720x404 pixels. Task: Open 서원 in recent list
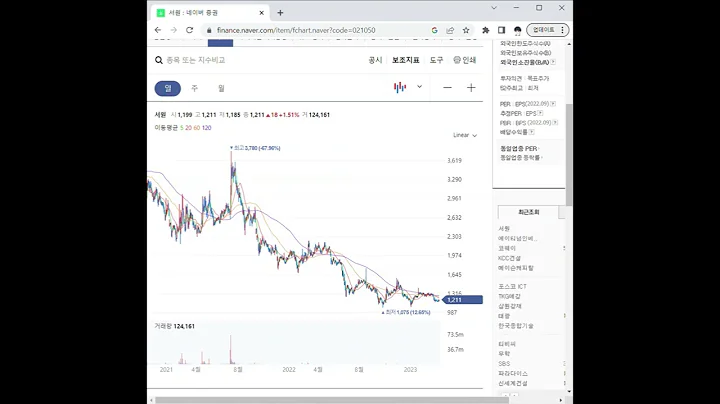point(504,228)
